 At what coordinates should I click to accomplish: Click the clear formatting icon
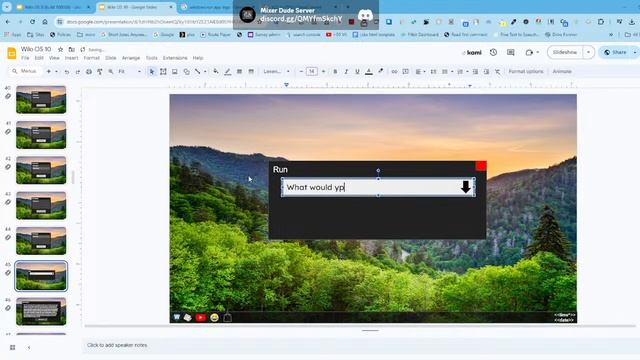tap(498, 71)
